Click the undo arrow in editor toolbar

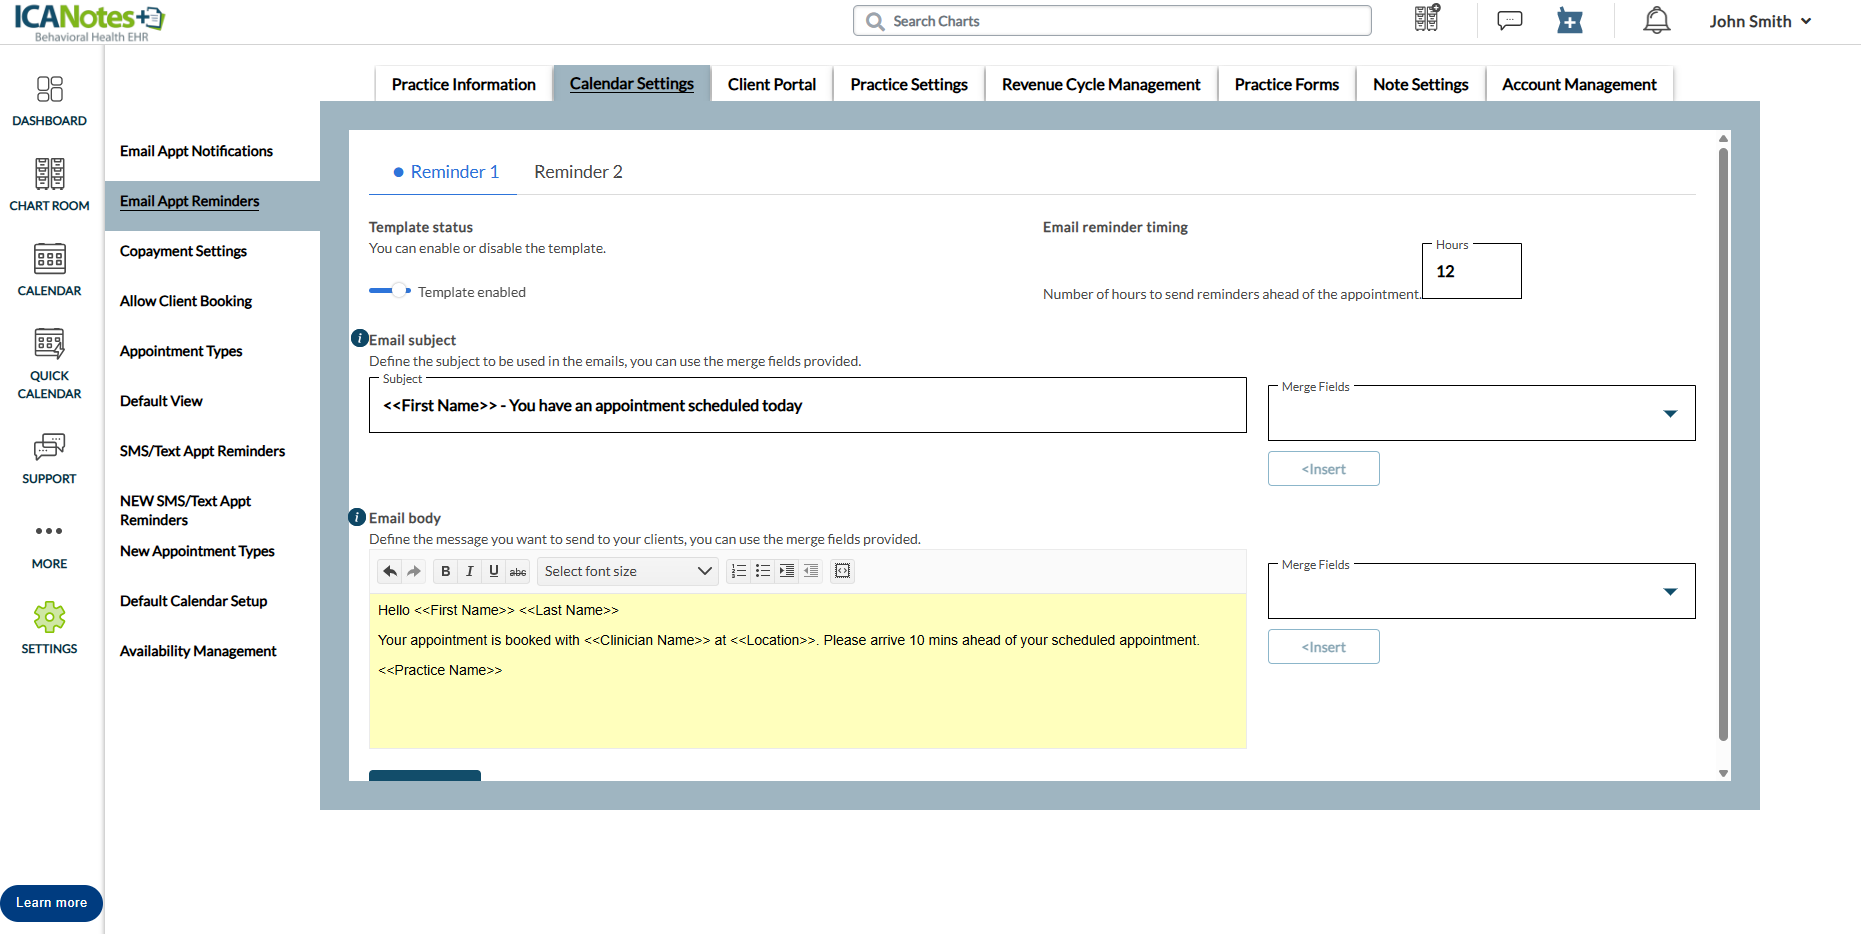coord(390,571)
